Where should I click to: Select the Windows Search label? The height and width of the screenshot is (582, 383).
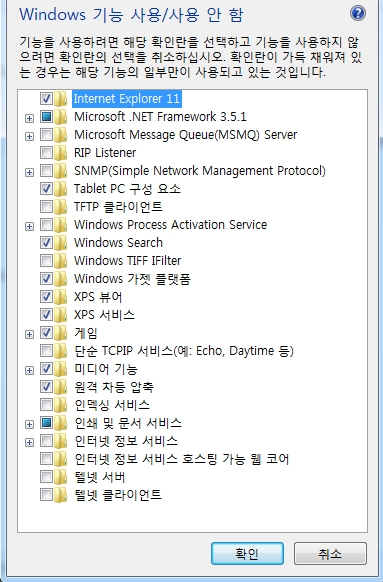pyautogui.click(x=118, y=243)
